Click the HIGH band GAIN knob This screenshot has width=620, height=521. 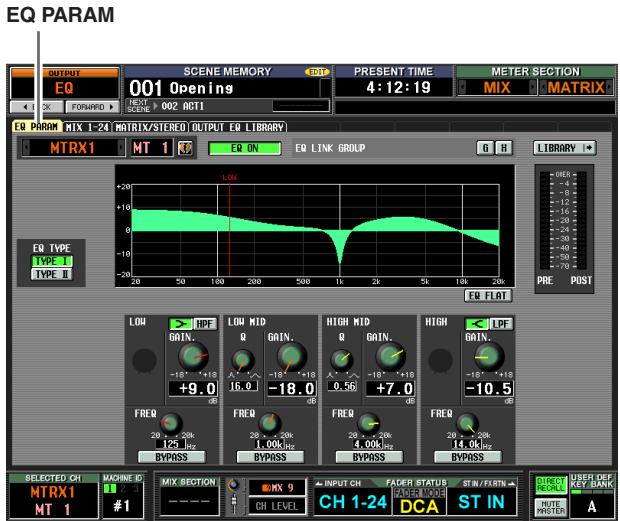[x=489, y=357]
